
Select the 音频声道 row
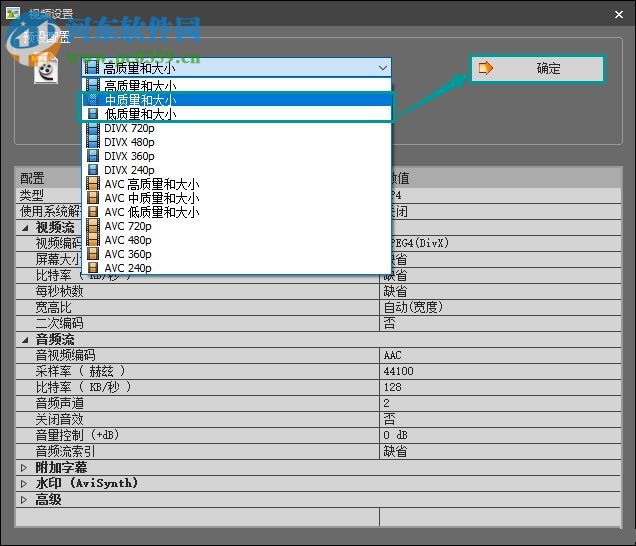[318, 403]
